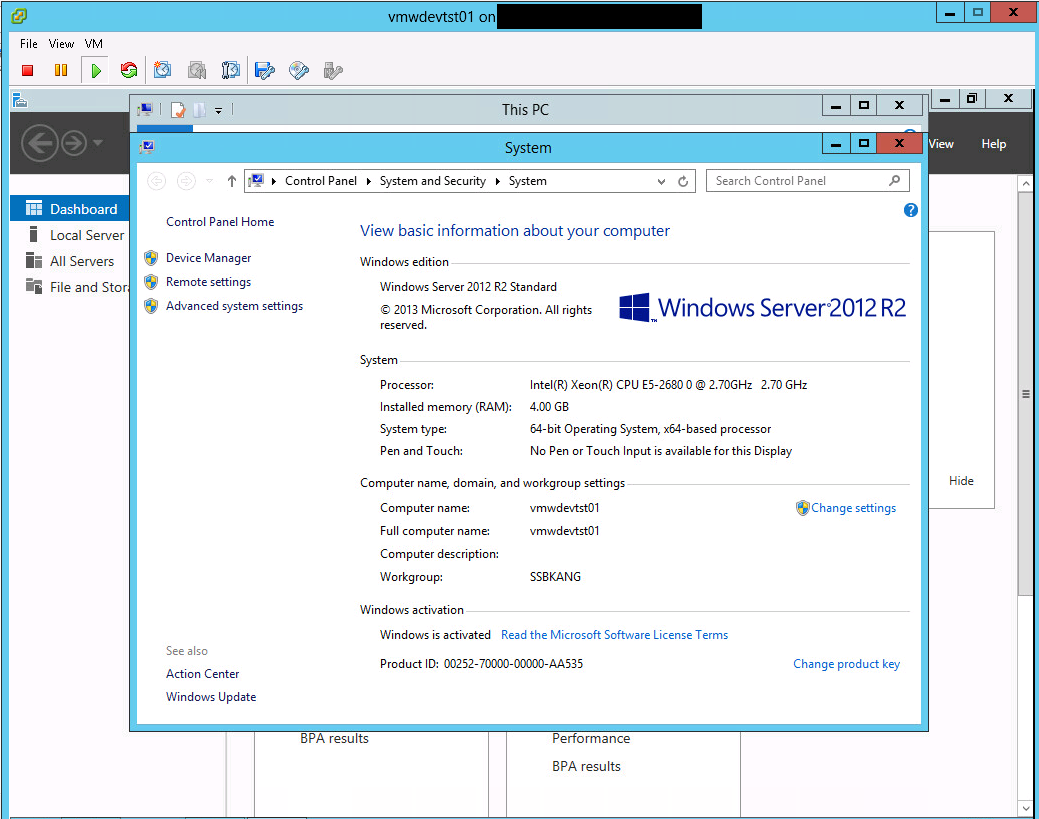Click the red power off VM button
Screen dimensions: 1039x819
[28, 70]
